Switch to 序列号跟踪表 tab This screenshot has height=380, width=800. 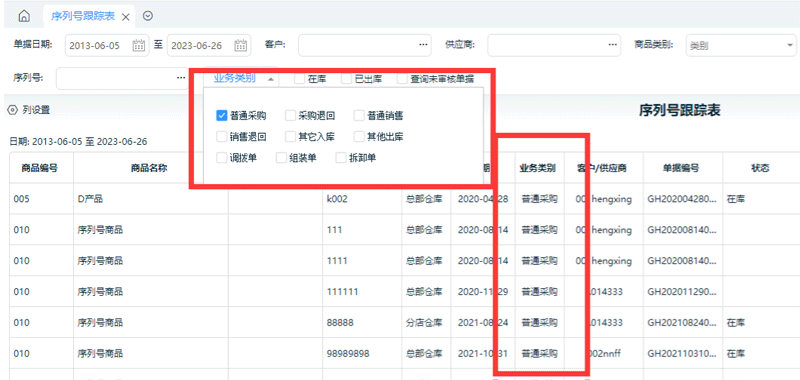point(83,16)
